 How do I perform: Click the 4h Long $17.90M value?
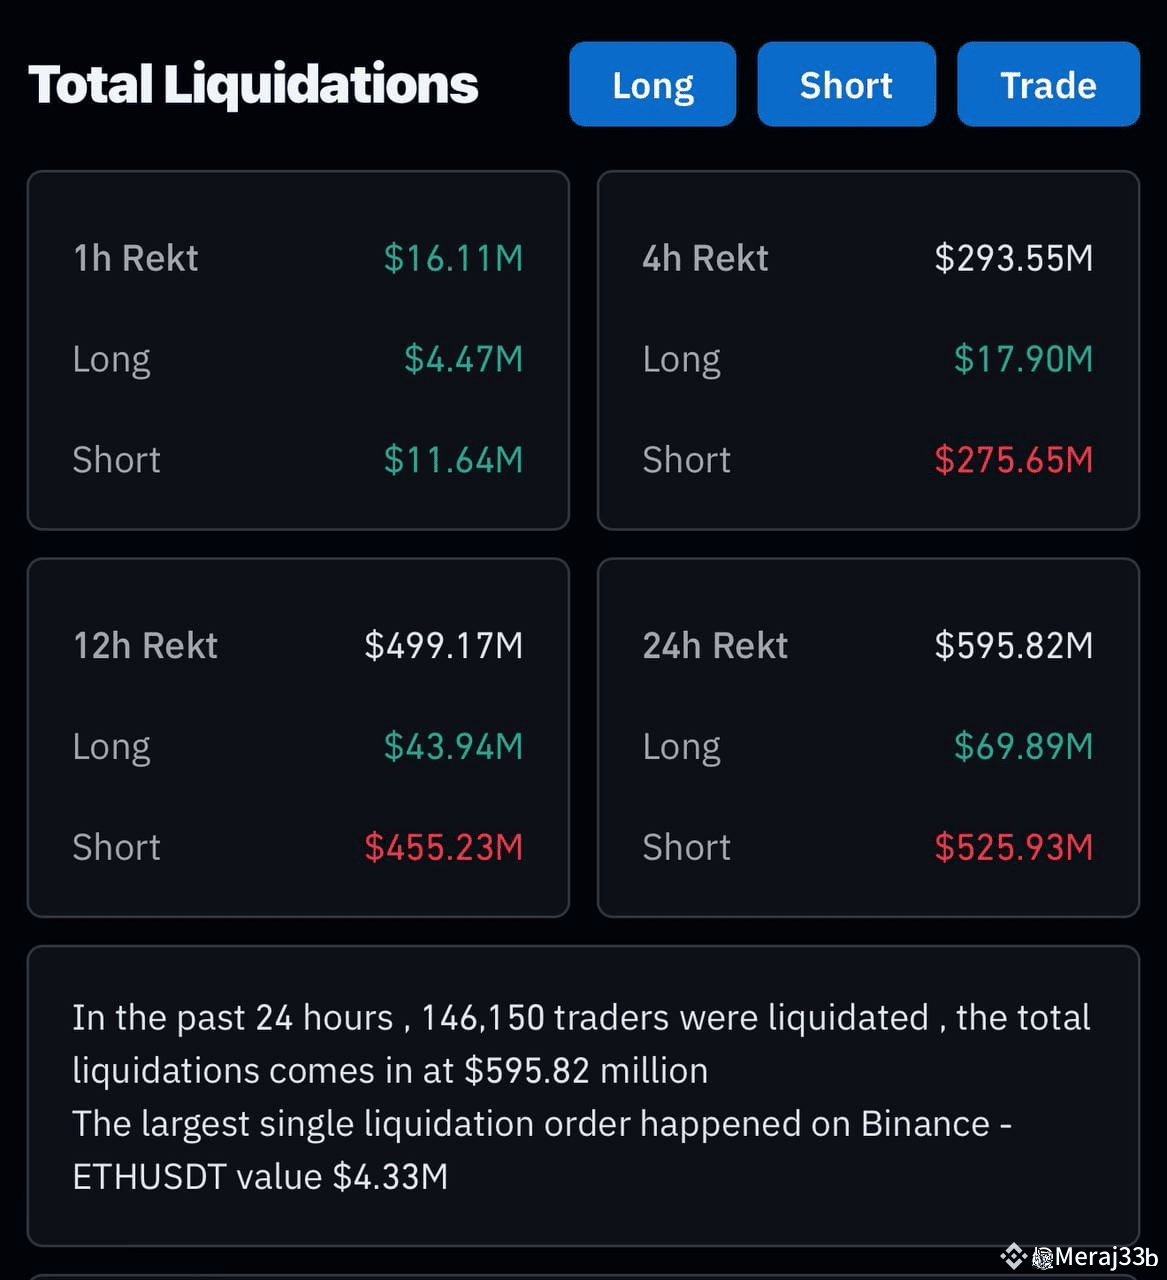click(1023, 359)
